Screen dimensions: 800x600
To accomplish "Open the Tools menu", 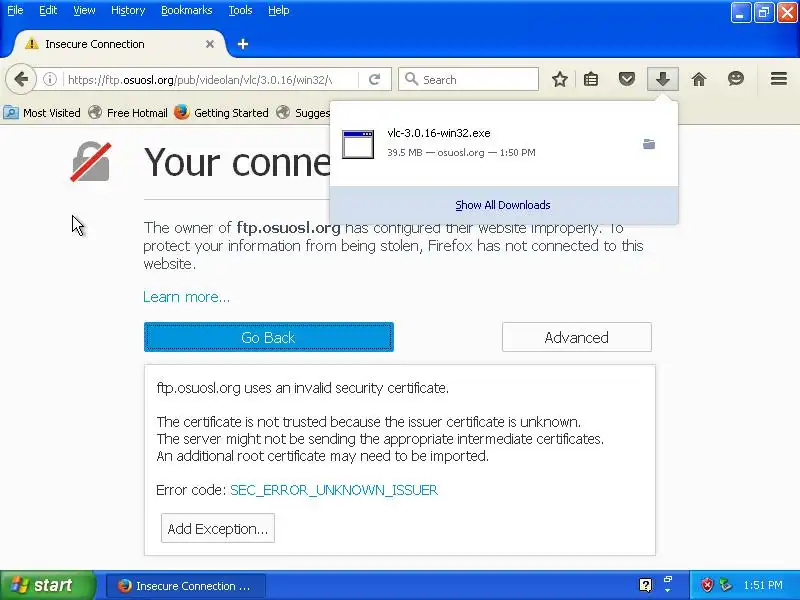I will click(240, 10).
